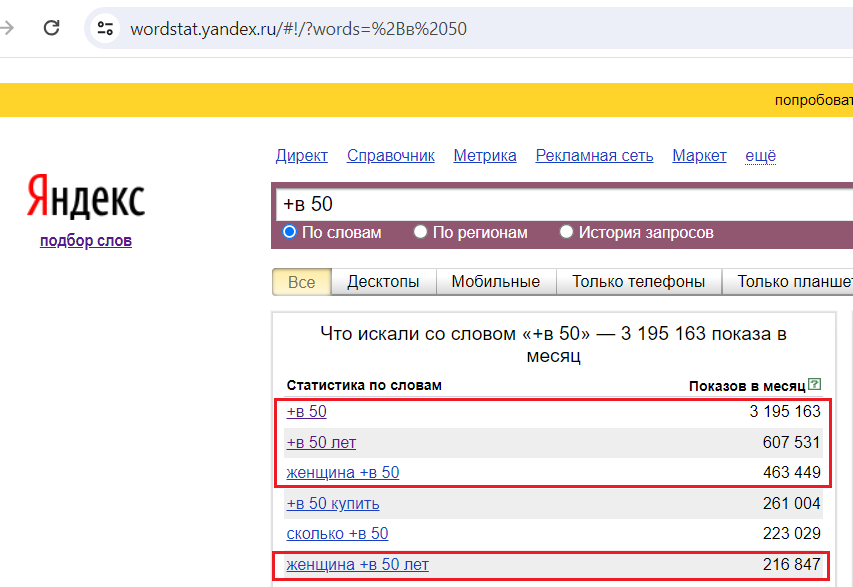Click the browser forward arrow
This screenshot has height=587, width=853.
click(x=6, y=28)
